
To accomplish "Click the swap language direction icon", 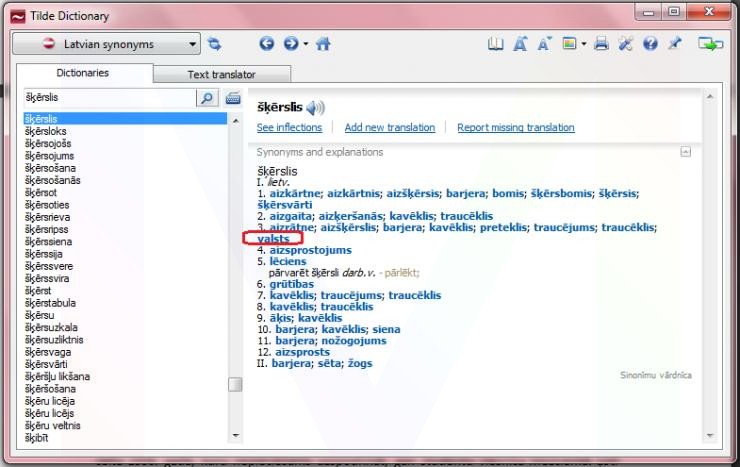I will point(212,45).
